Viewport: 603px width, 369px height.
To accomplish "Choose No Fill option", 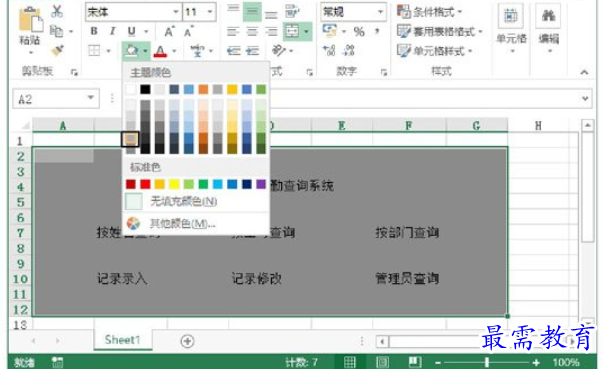I will click(195, 201).
